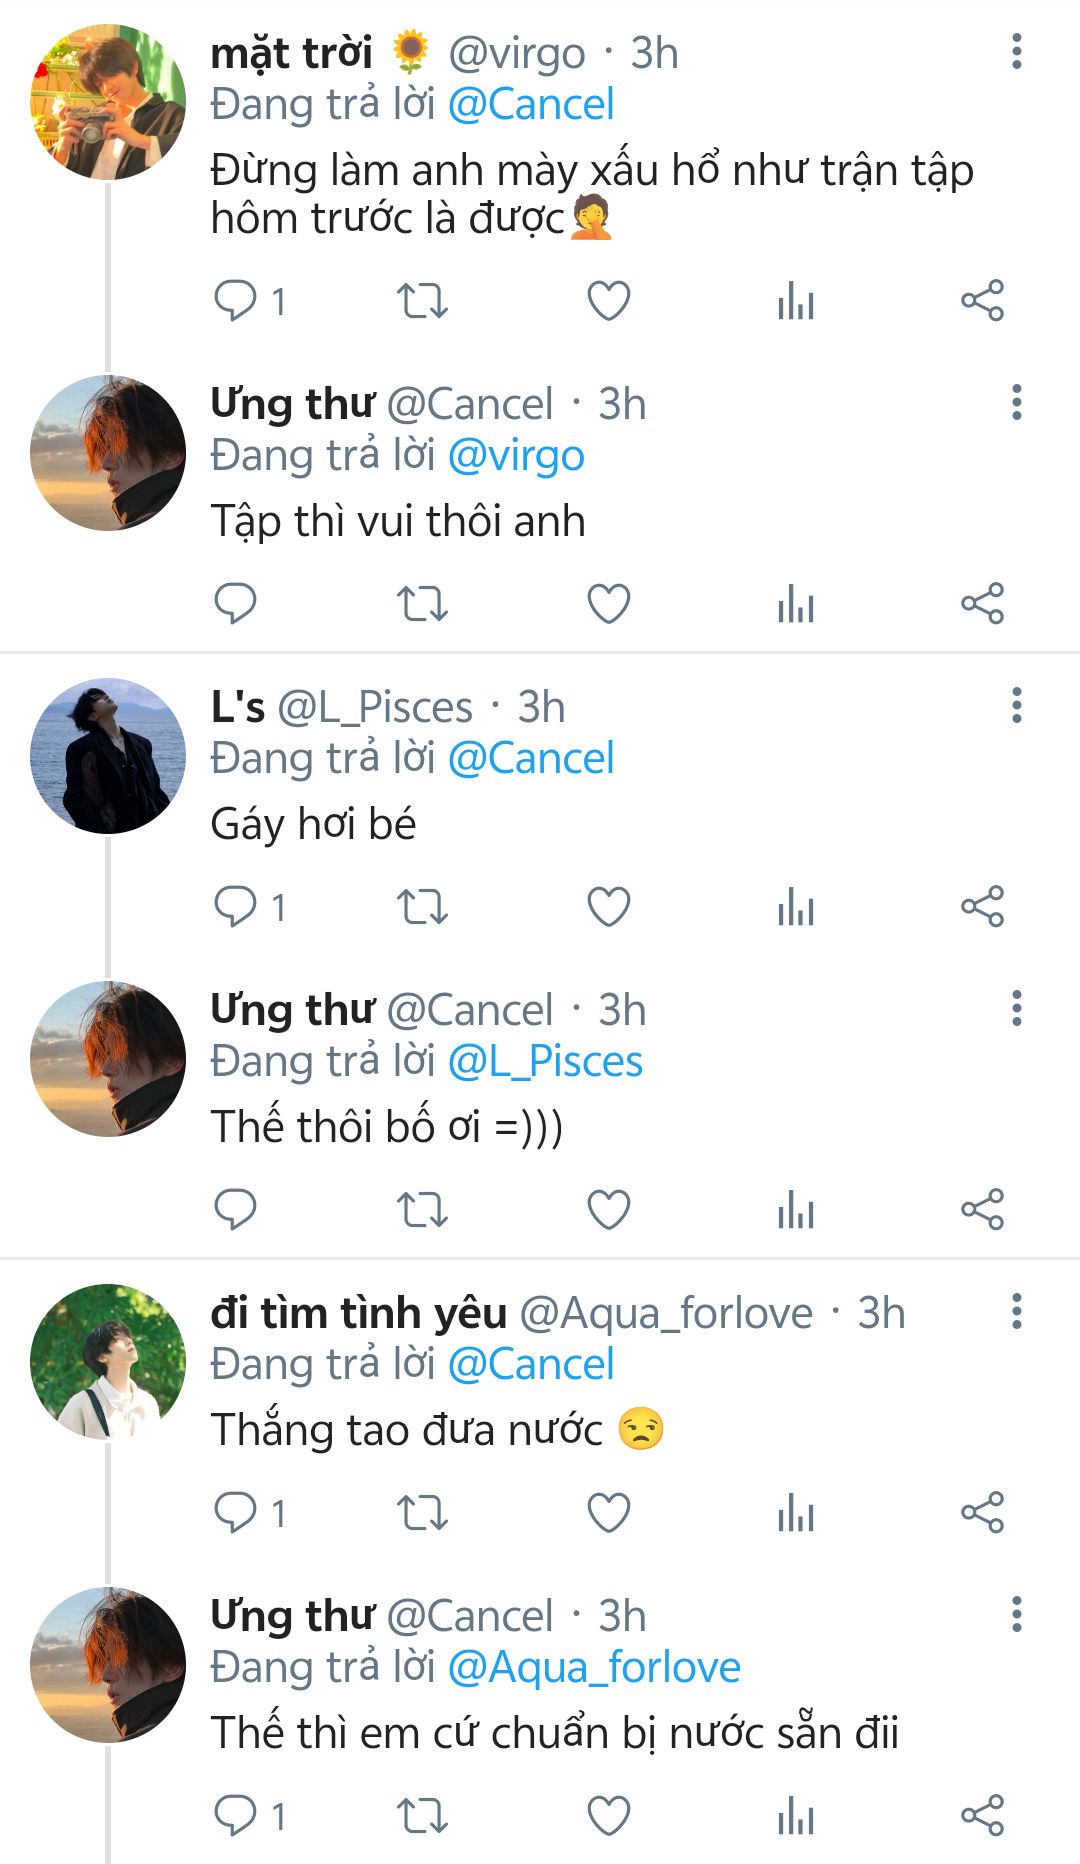Open L's profile avatar by the sea
The width and height of the screenshot is (1080, 1864).
pos(108,756)
